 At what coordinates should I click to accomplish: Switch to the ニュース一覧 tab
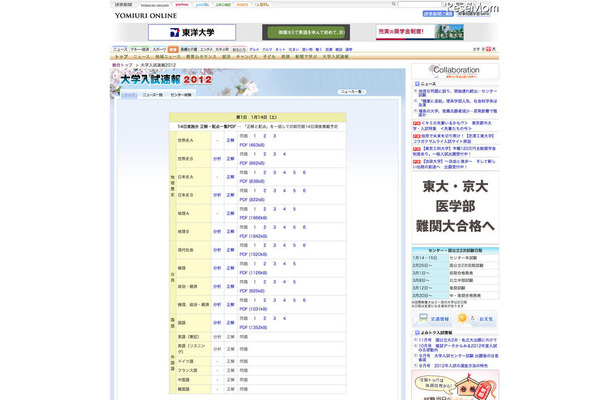(152, 95)
